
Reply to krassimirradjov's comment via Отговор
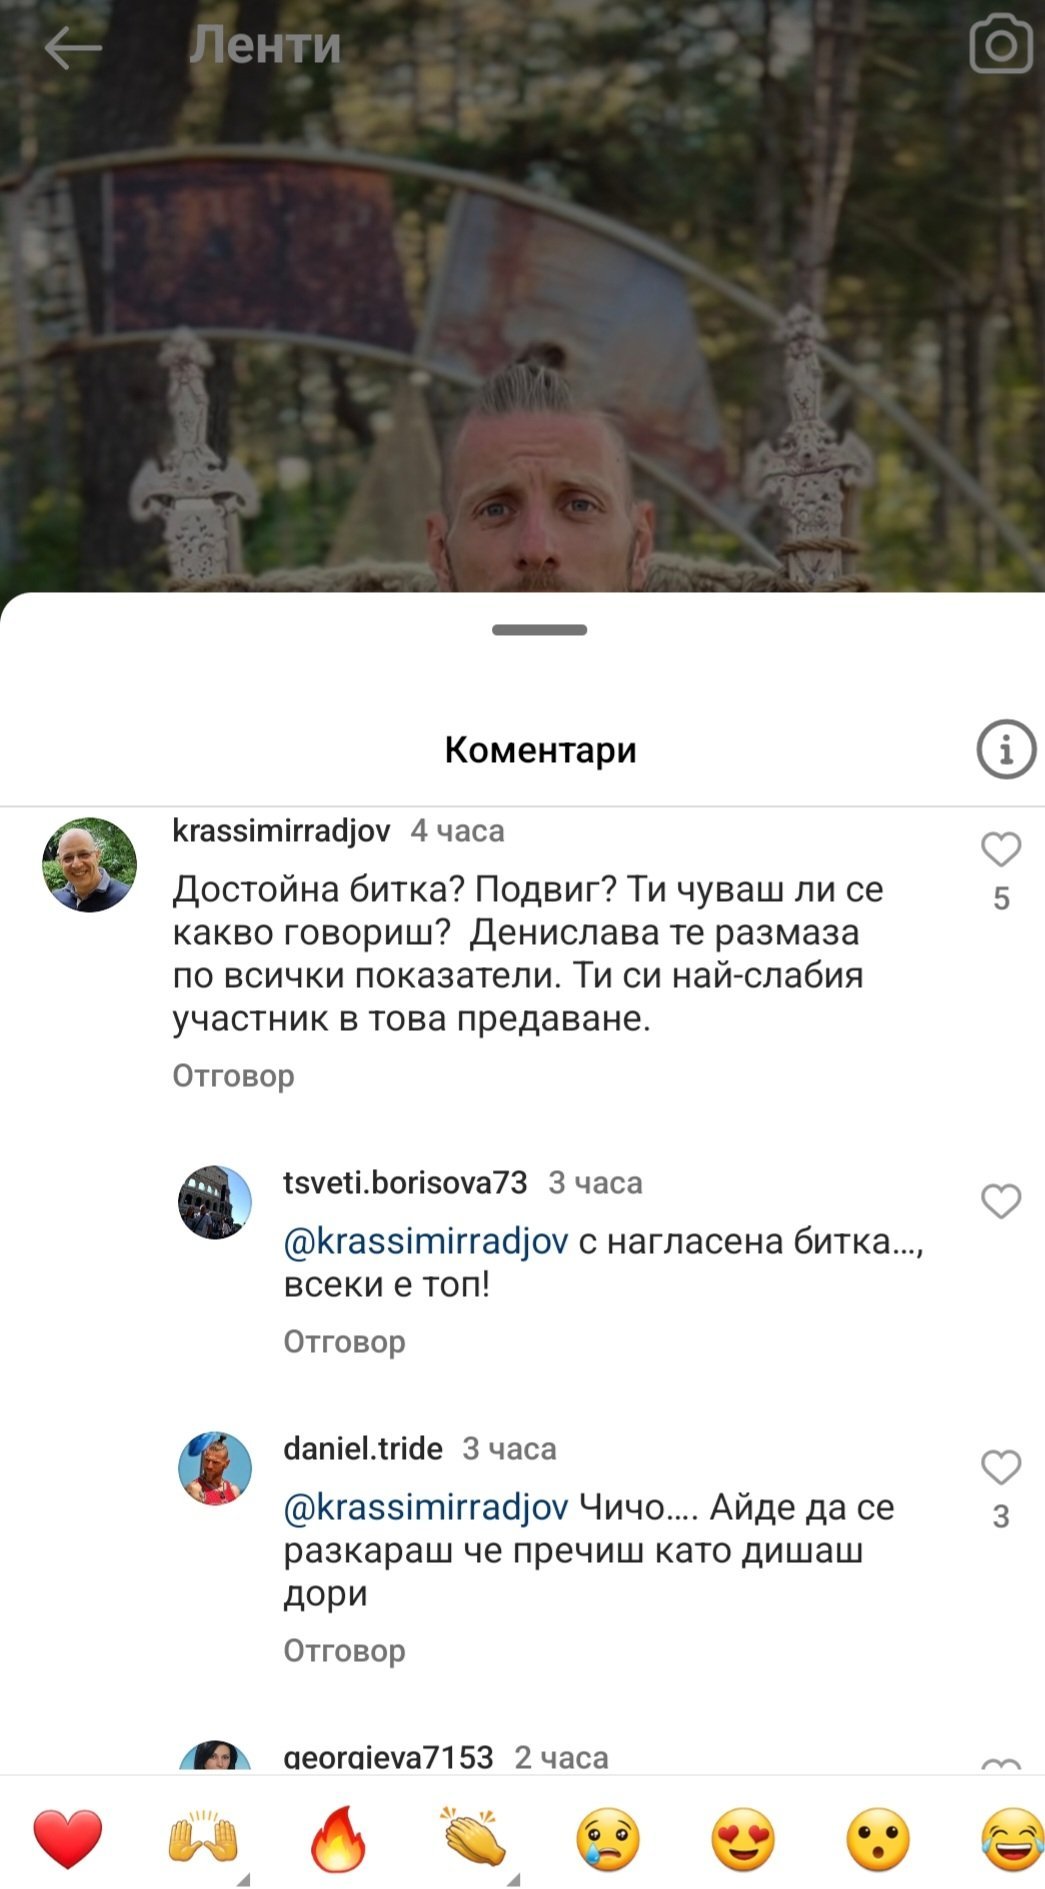(x=233, y=1076)
